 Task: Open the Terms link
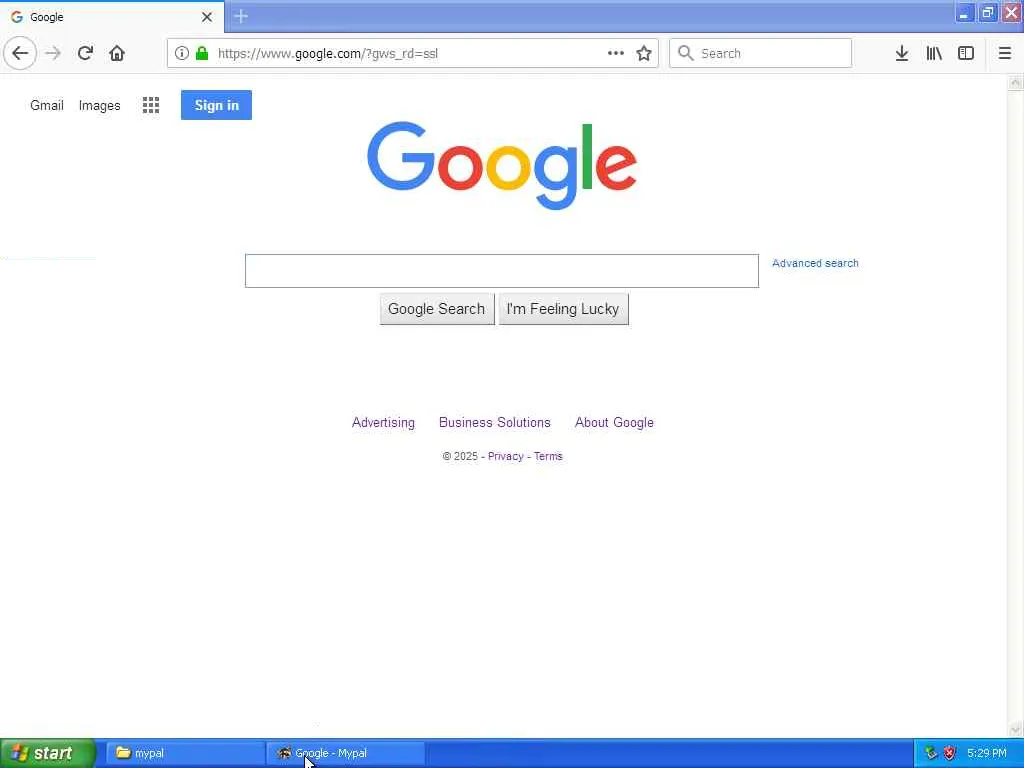pyautogui.click(x=548, y=456)
